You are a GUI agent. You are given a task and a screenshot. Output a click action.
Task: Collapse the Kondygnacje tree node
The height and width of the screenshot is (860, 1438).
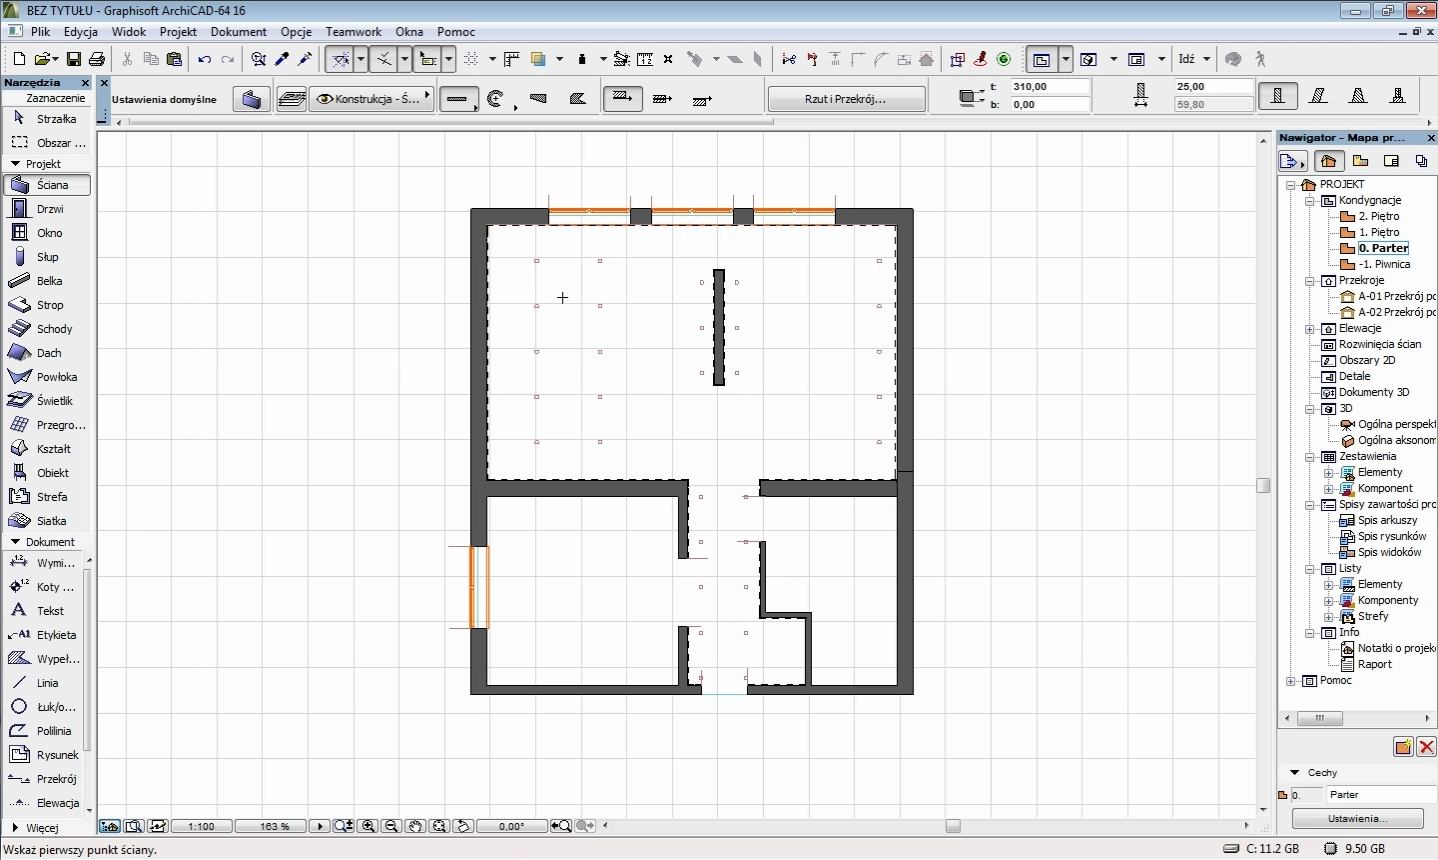pyautogui.click(x=1310, y=200)
